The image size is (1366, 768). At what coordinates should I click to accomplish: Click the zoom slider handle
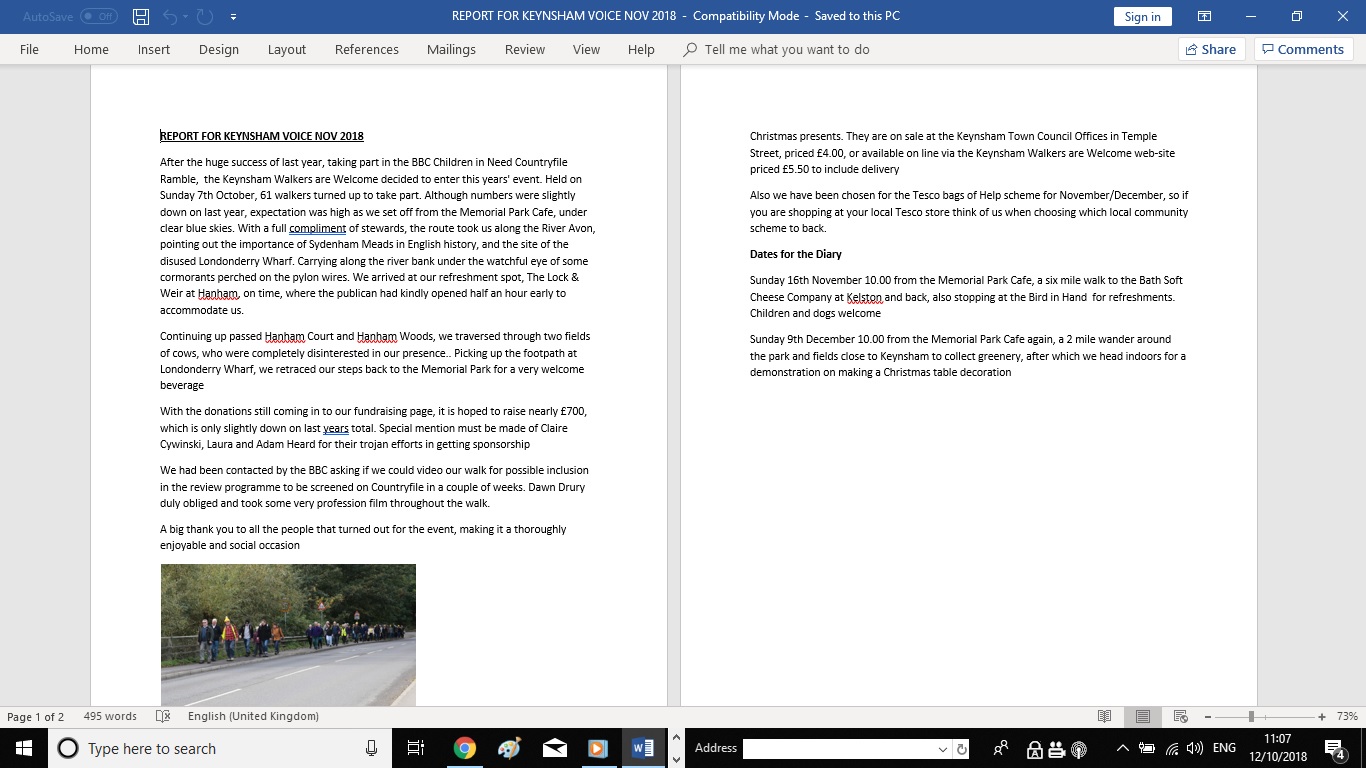1251,716
